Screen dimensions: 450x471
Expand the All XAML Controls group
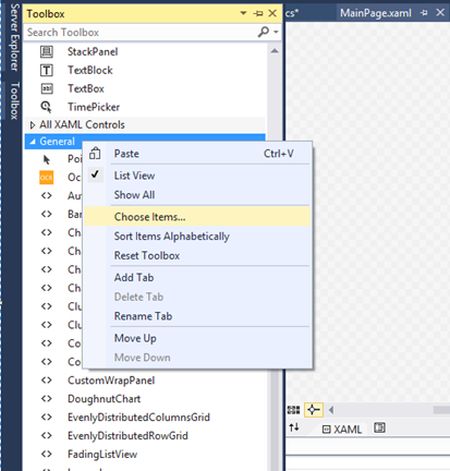[x=32, y=125]
